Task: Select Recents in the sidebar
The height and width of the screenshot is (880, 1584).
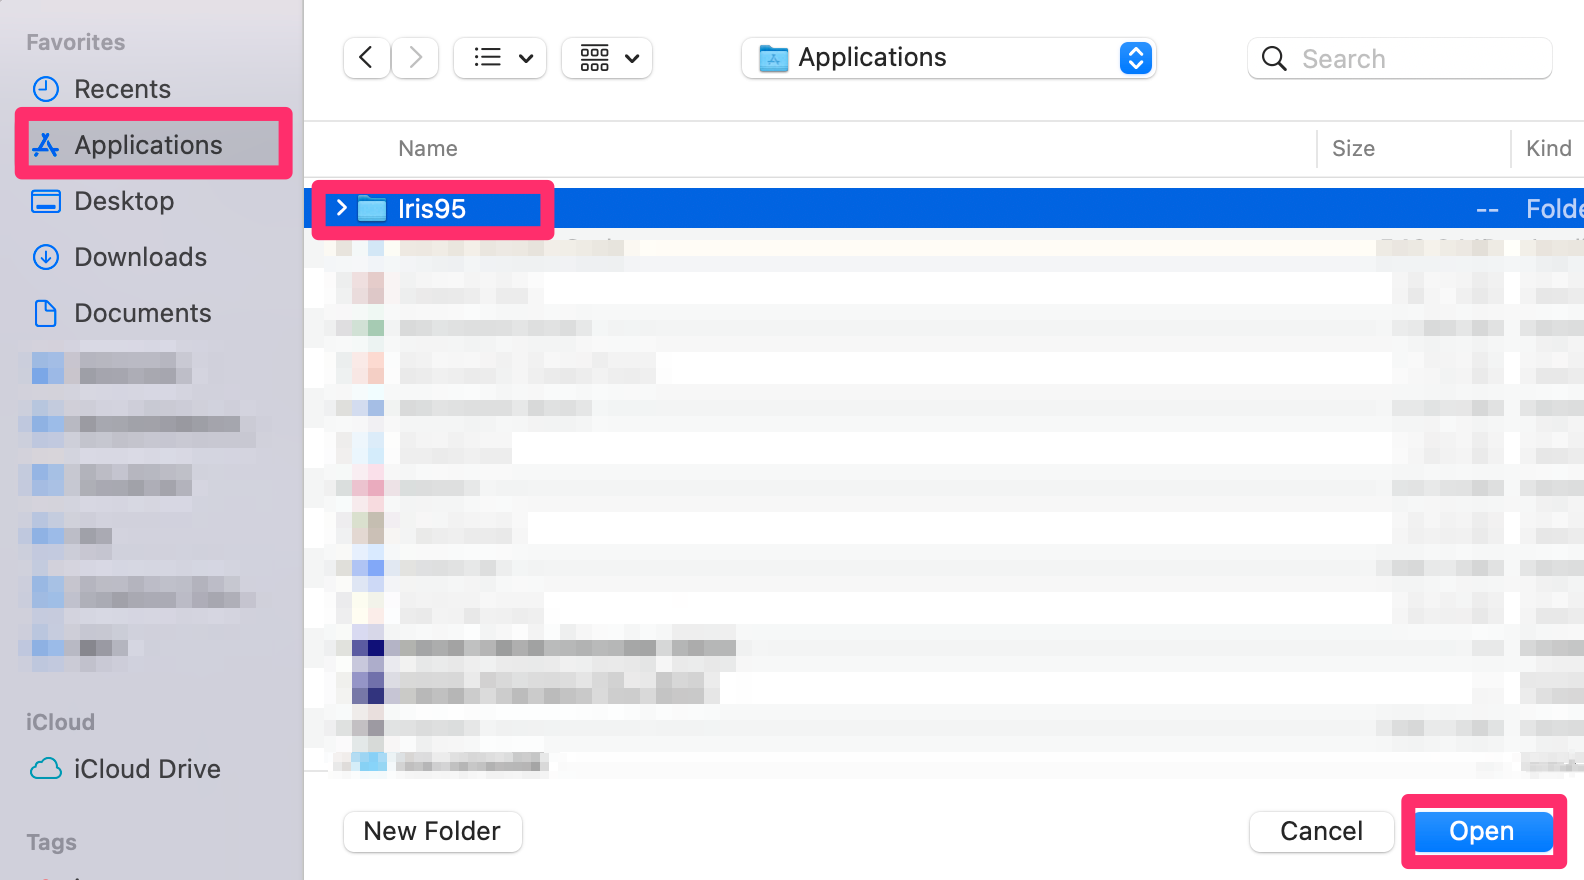Action: (122, 89)
